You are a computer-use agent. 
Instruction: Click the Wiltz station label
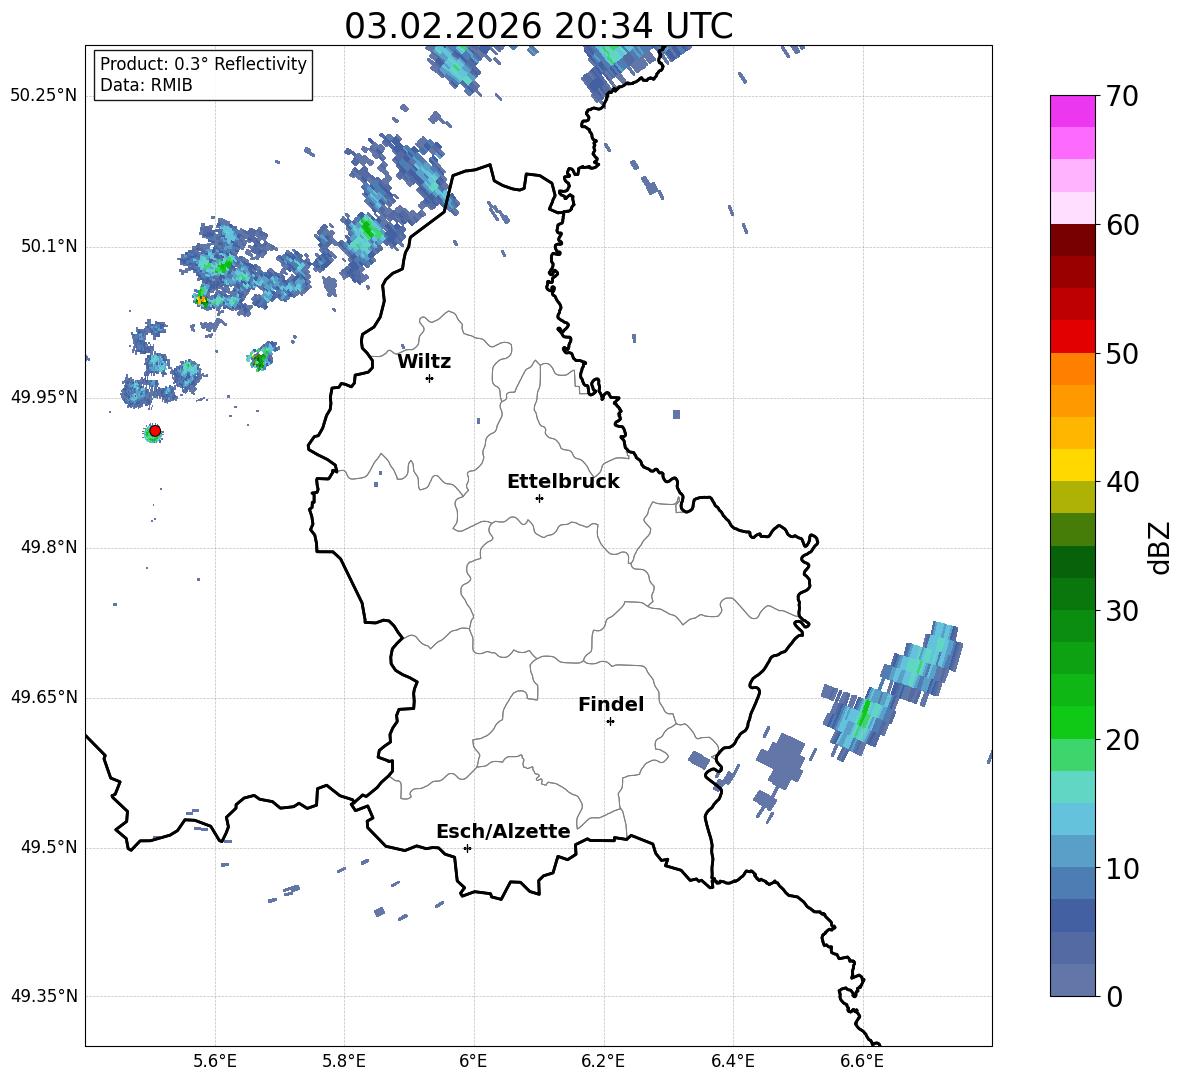click(x=424, y=362)
